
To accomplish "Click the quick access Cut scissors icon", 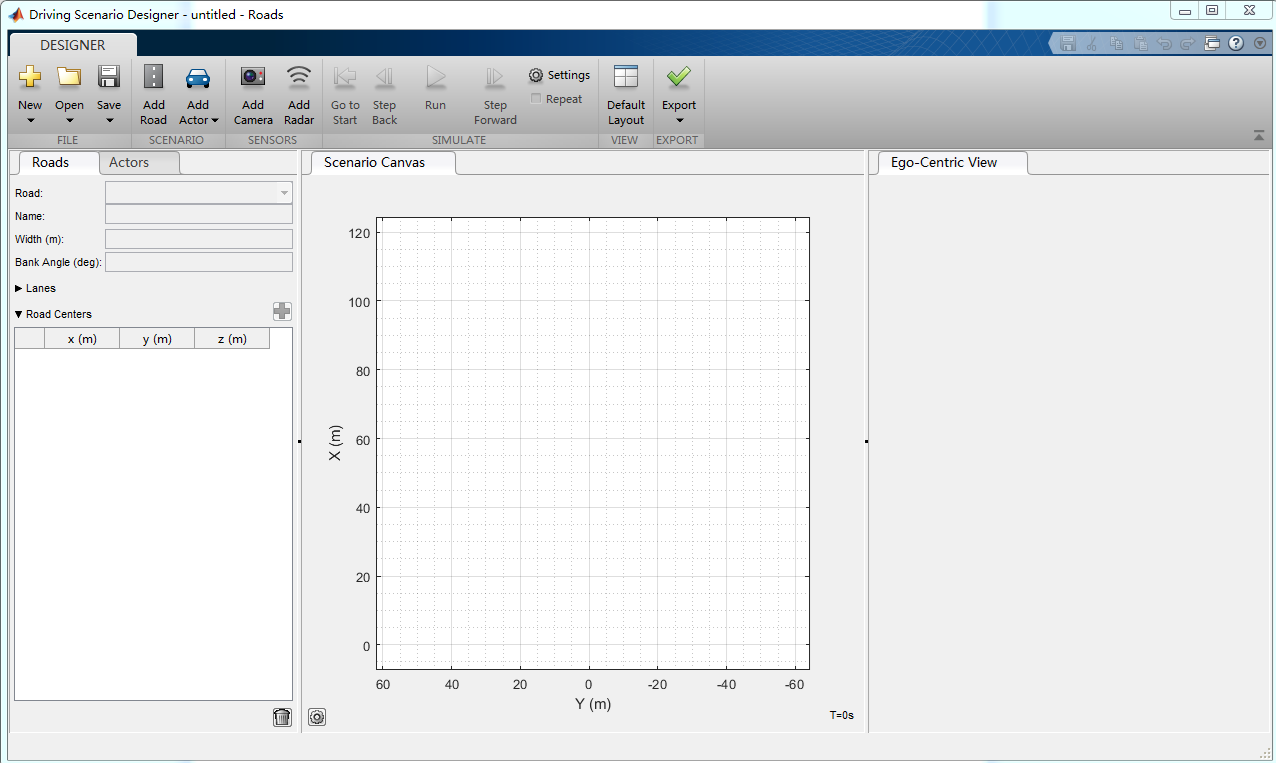I will pos(1092,44).
